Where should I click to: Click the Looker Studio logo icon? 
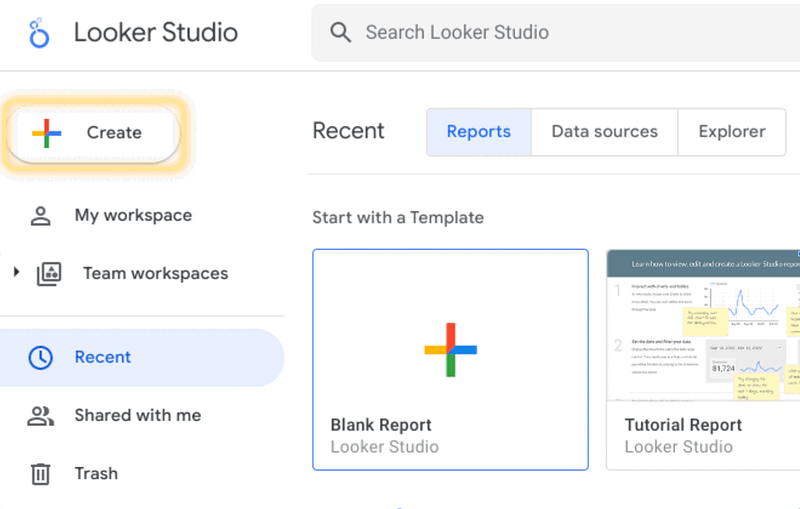38,32
